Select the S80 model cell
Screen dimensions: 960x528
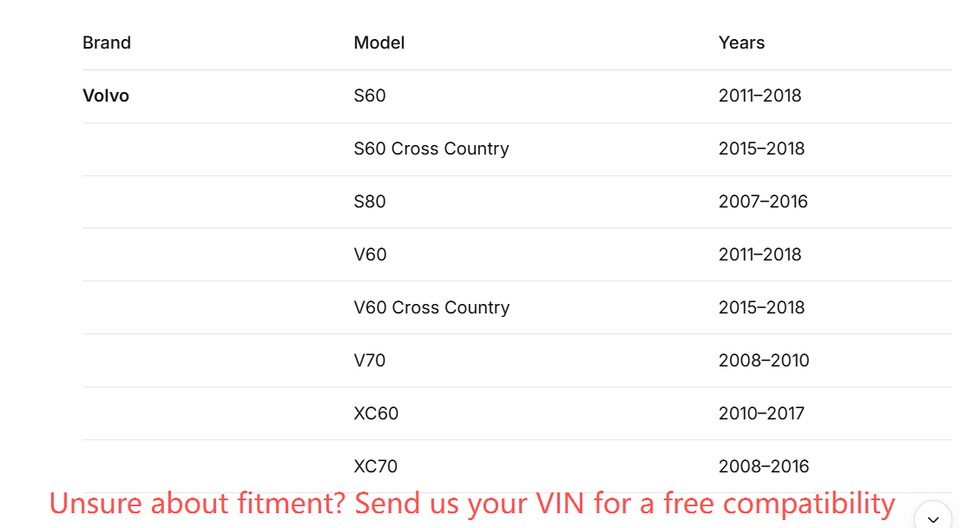370,202
